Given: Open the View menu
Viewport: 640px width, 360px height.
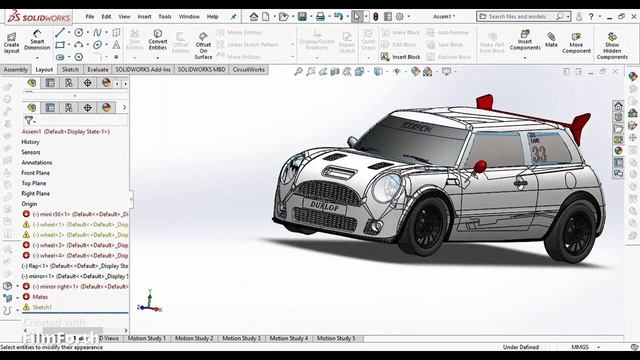Looking at the screenshot, I should click(124, 17).
